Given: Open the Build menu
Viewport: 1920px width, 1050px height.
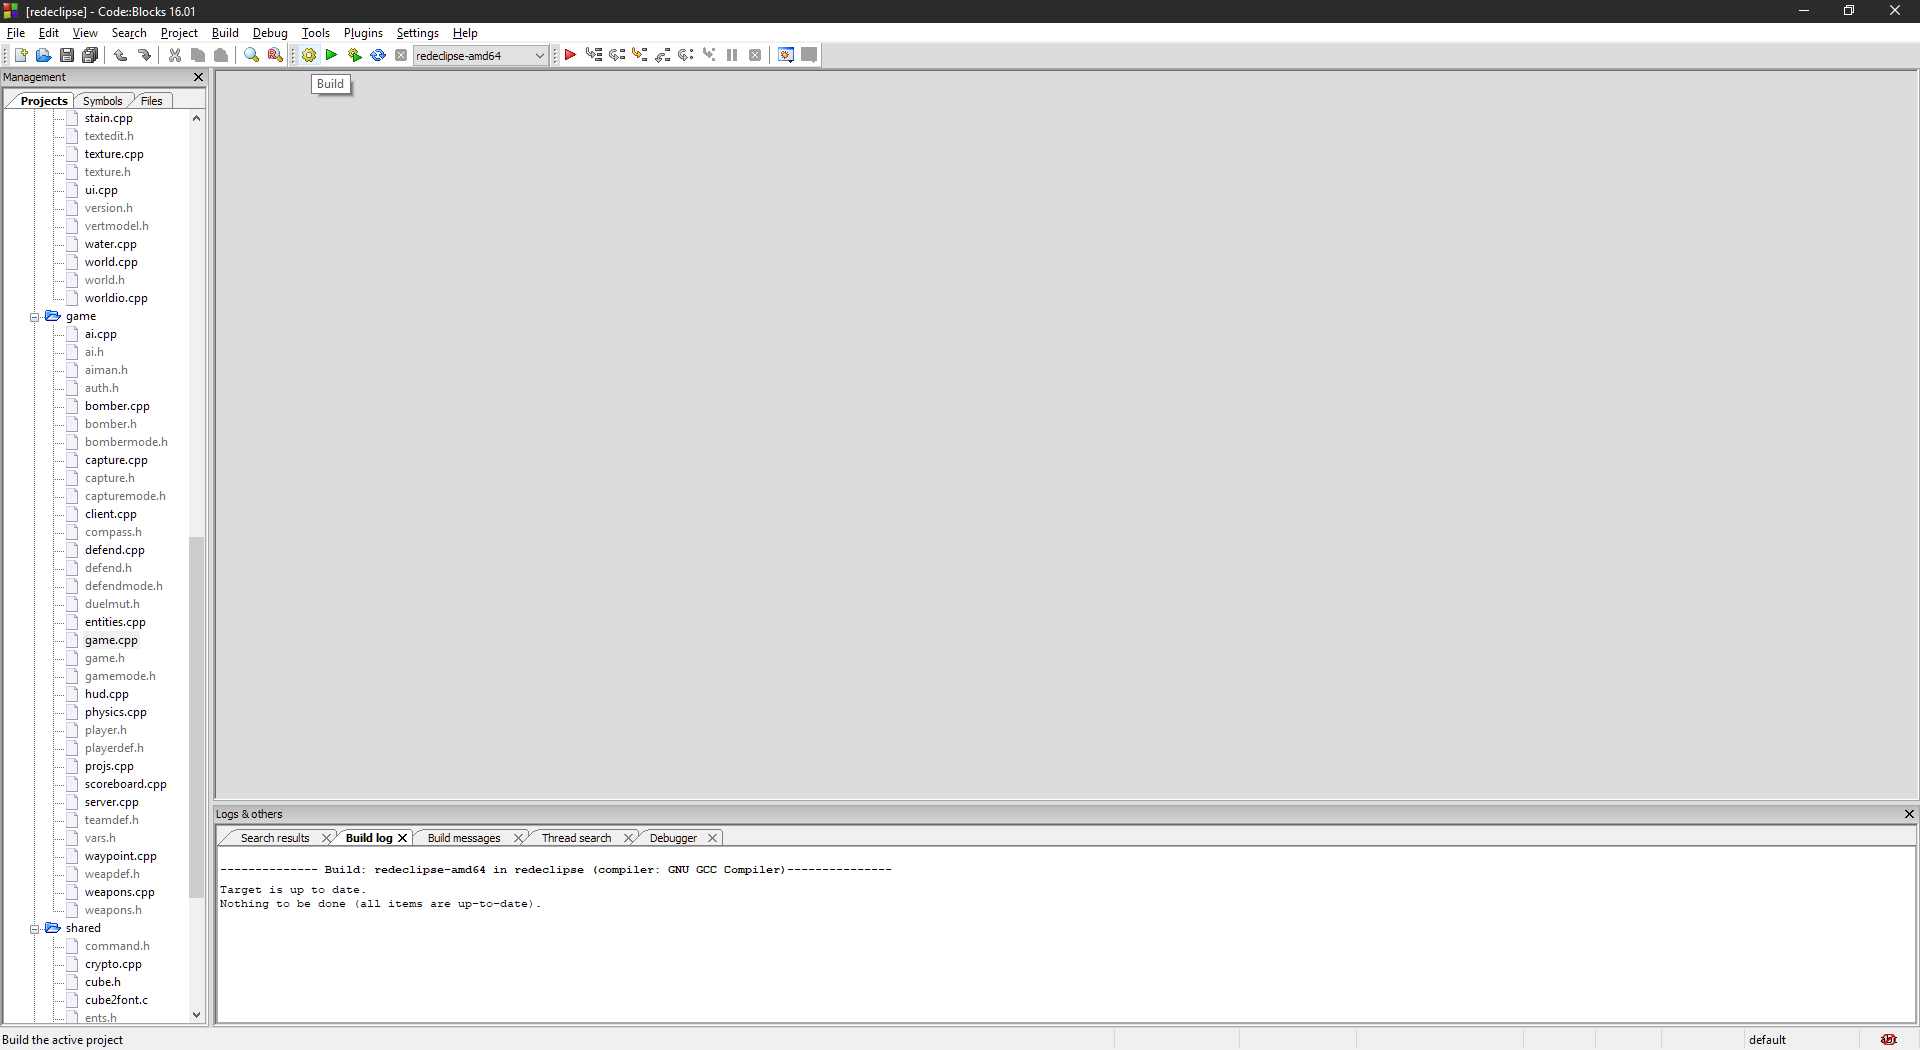Looking at the screenshot, I should coord(224,33).
